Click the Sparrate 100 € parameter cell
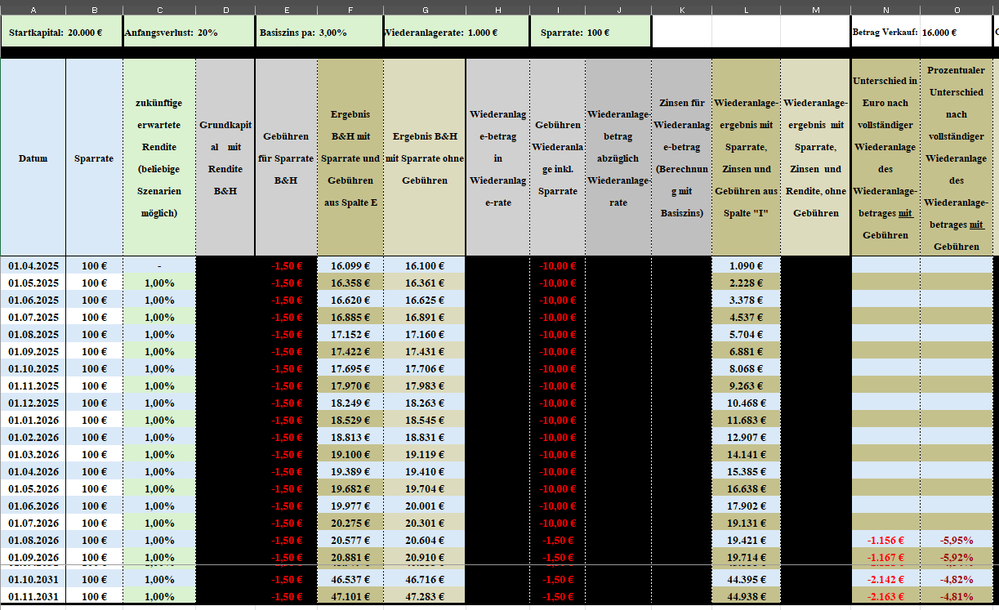The width and height of the screenshot is (999, 610). pyautogui.click(x=590, y=33)
